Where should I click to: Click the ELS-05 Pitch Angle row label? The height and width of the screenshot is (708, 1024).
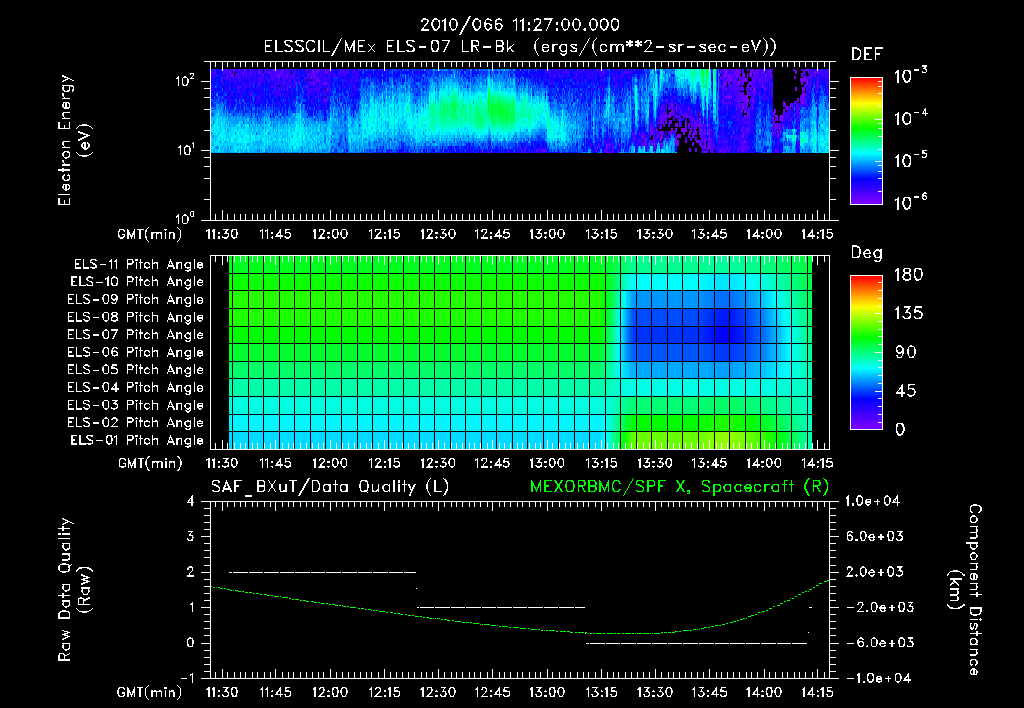(x=136, y=370)
